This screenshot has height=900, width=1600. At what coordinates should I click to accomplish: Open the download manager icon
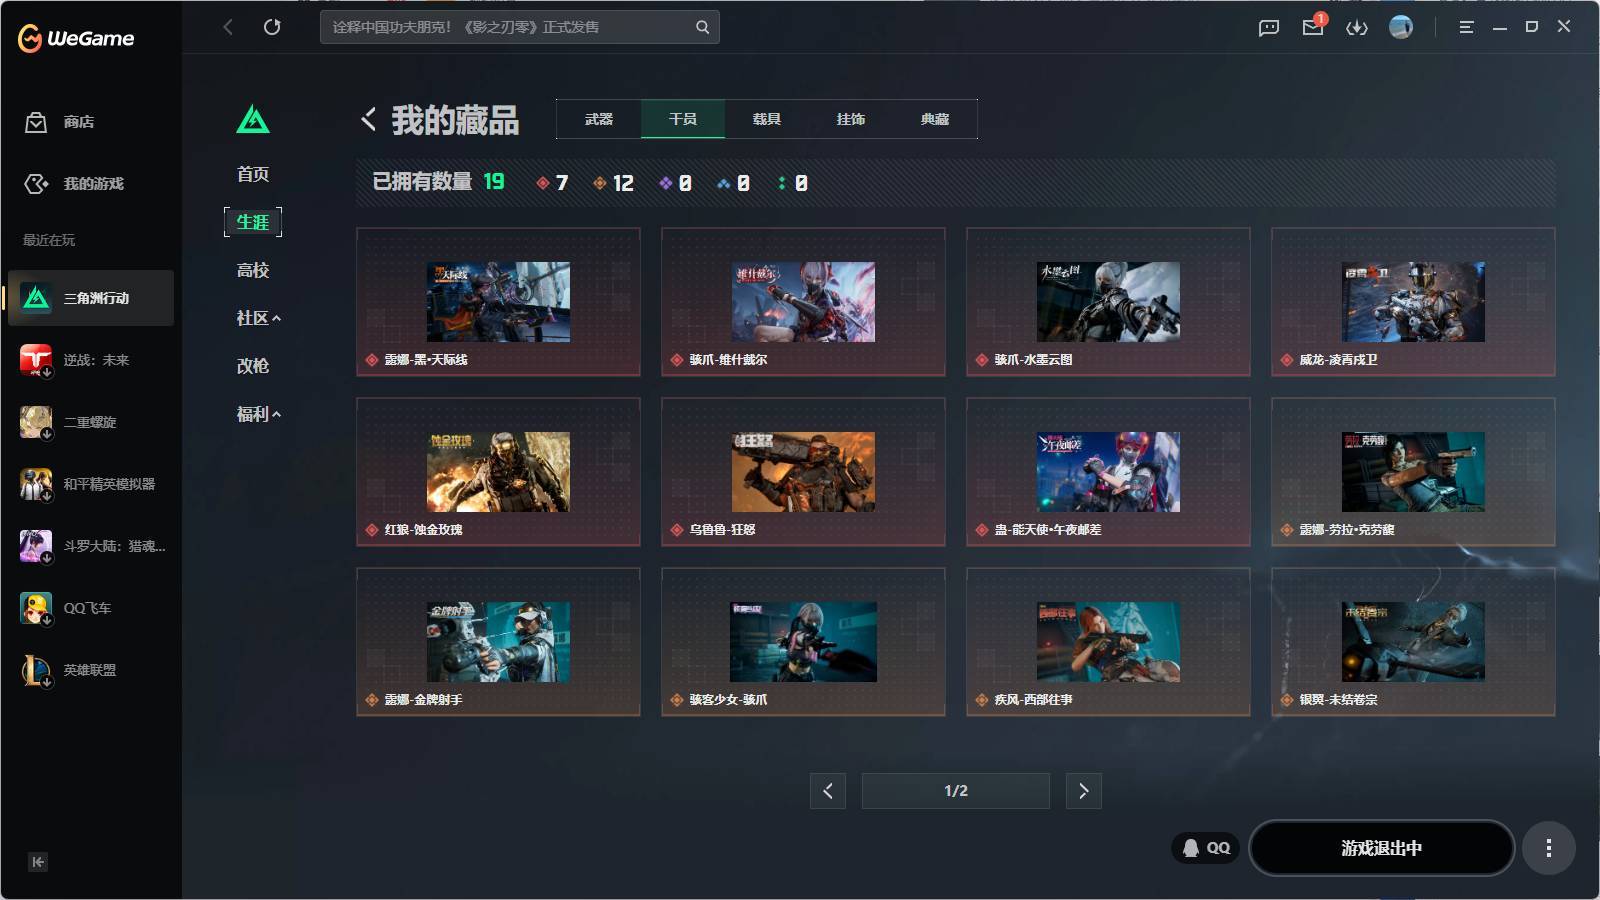tap(1357, 28)
